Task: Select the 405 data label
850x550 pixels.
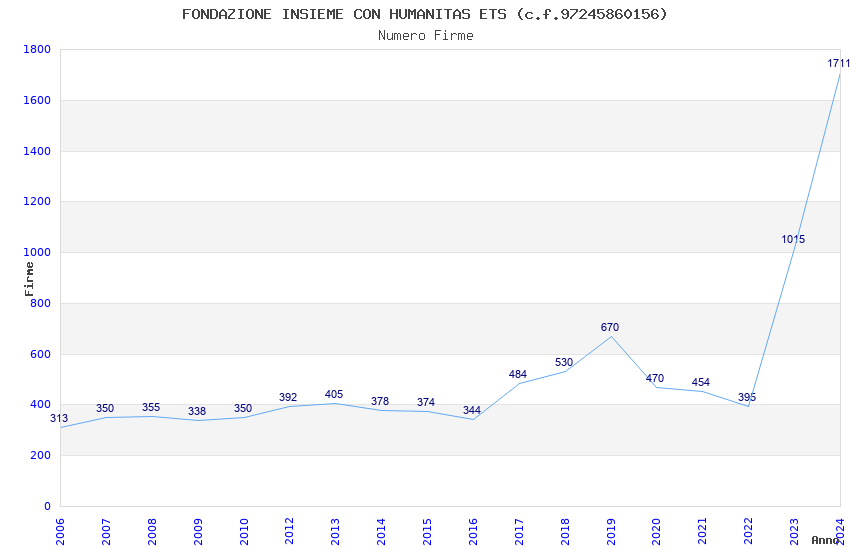Action: [334, 394]
